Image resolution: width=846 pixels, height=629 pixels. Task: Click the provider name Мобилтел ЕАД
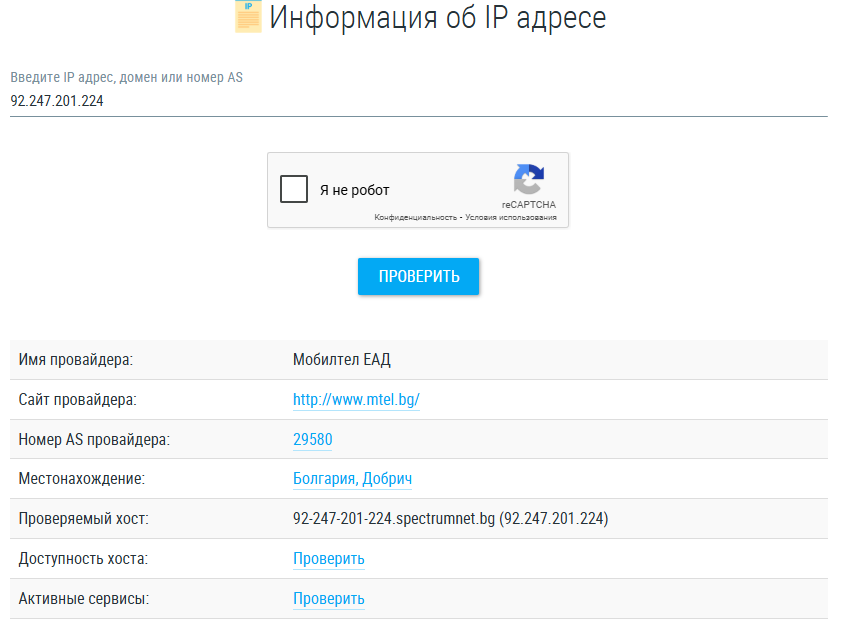(342, 360)
